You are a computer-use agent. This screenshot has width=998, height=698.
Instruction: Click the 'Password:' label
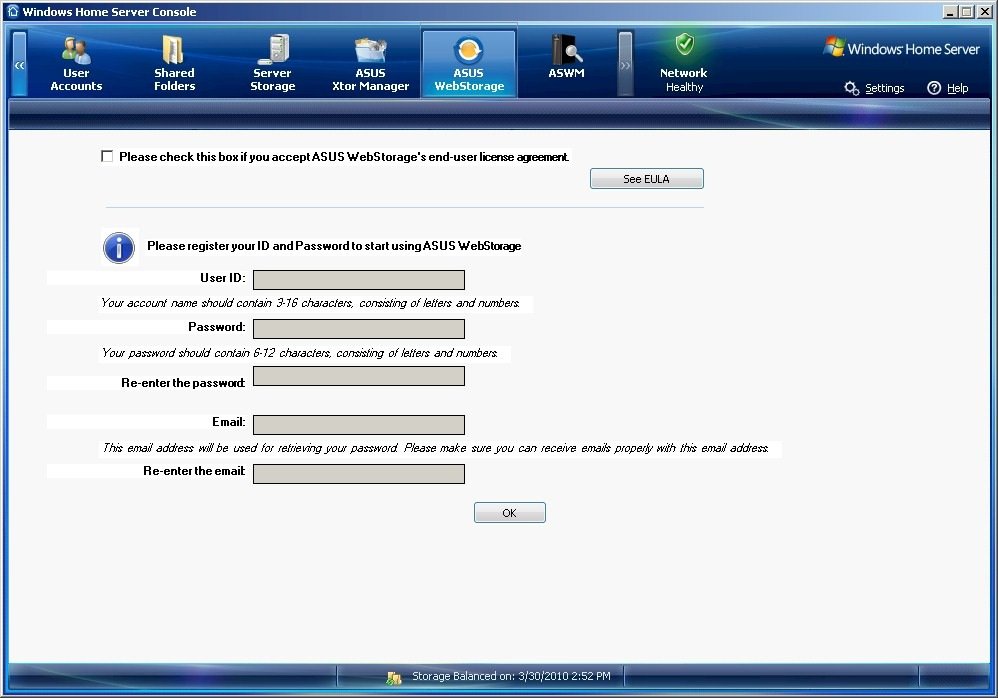pos(216,327)
